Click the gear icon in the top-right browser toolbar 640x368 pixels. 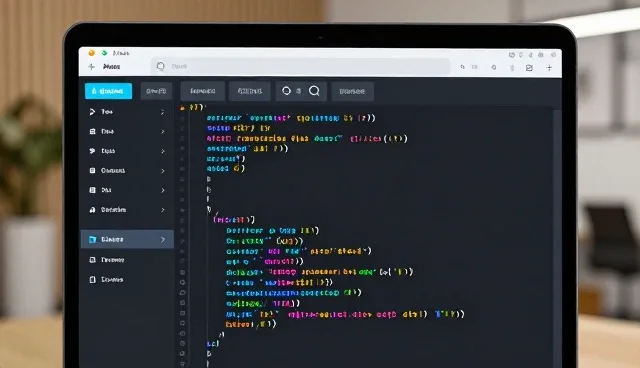tap(494, 67)
